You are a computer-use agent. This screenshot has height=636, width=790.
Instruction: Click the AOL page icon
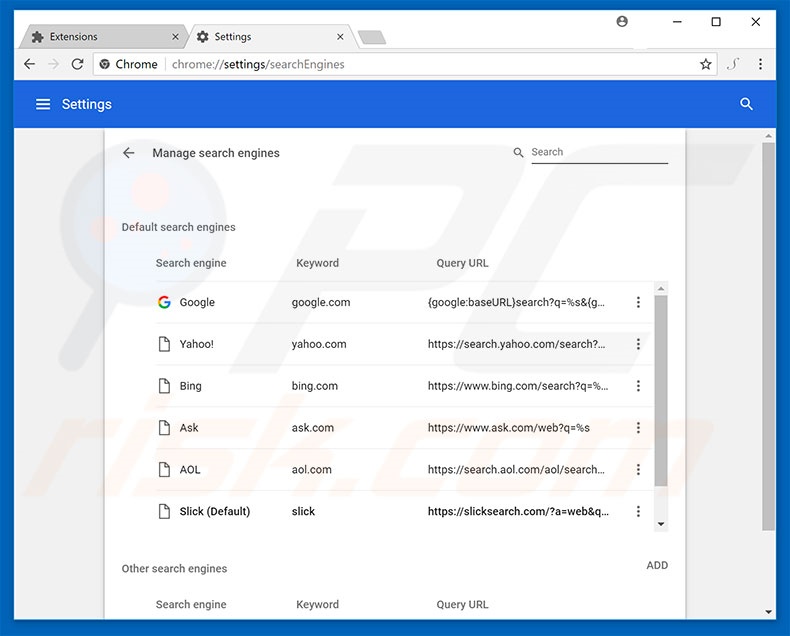[164, 470]
